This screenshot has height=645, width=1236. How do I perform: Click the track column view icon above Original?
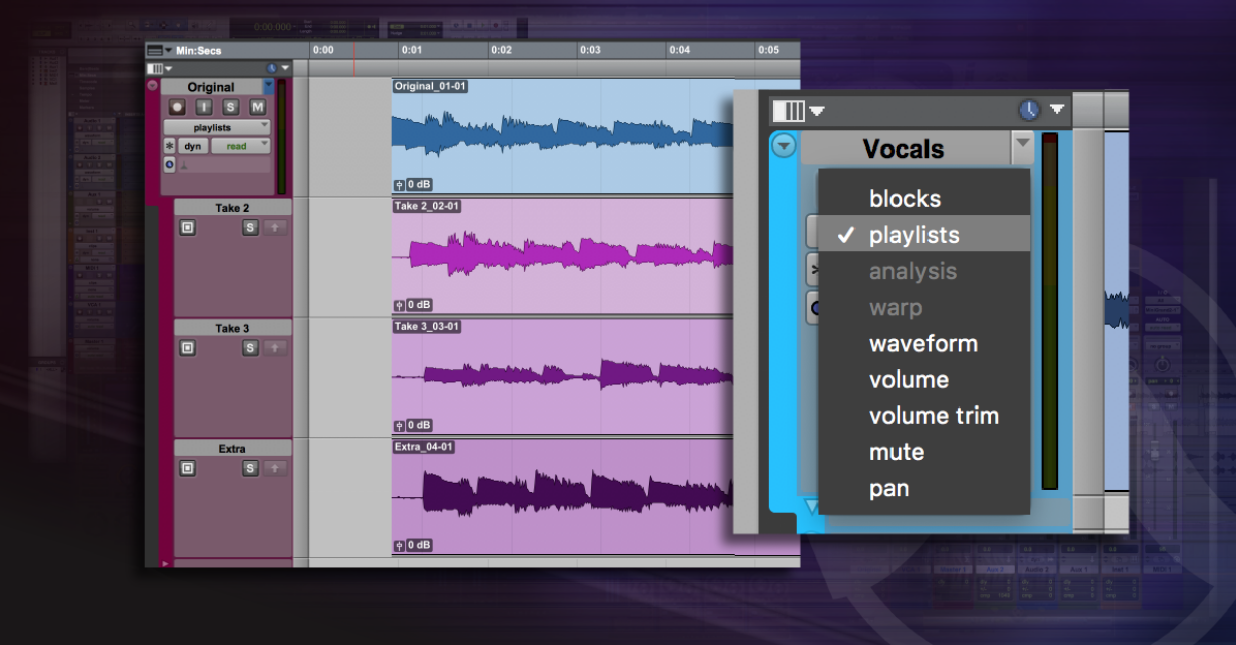point(155,69)
